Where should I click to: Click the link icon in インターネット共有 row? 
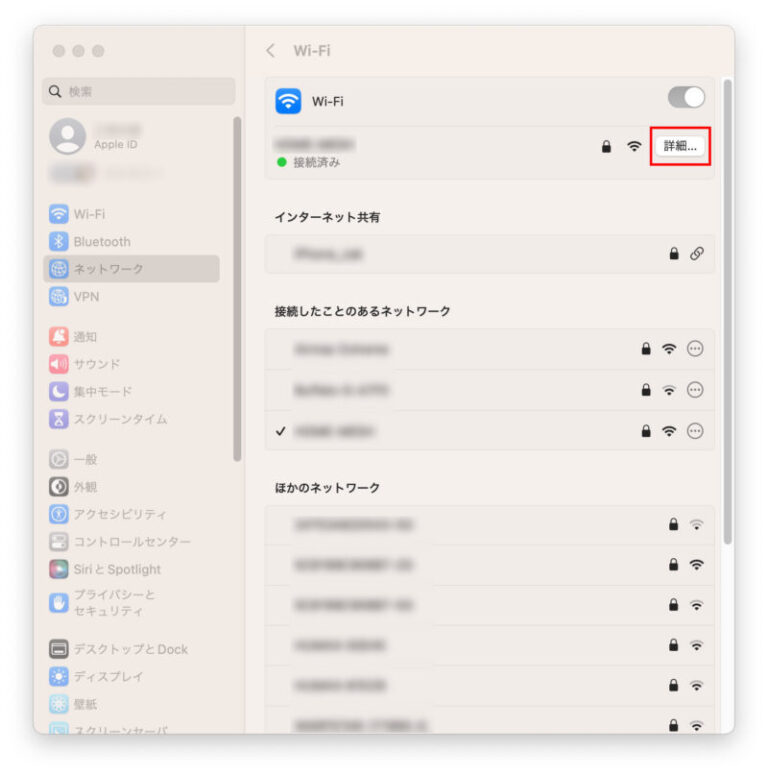[x=696, y=254]
